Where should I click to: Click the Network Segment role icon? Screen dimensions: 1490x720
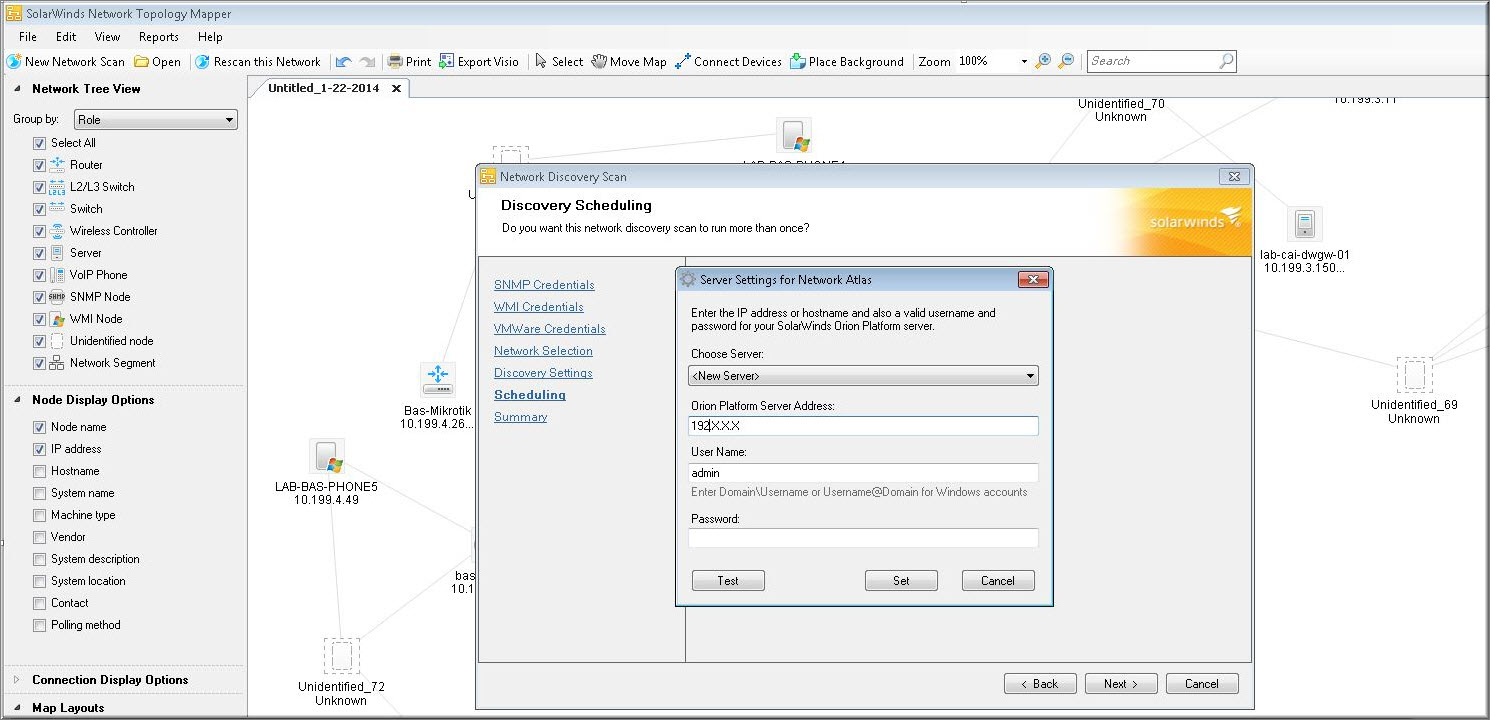click(x=57, y=362)
